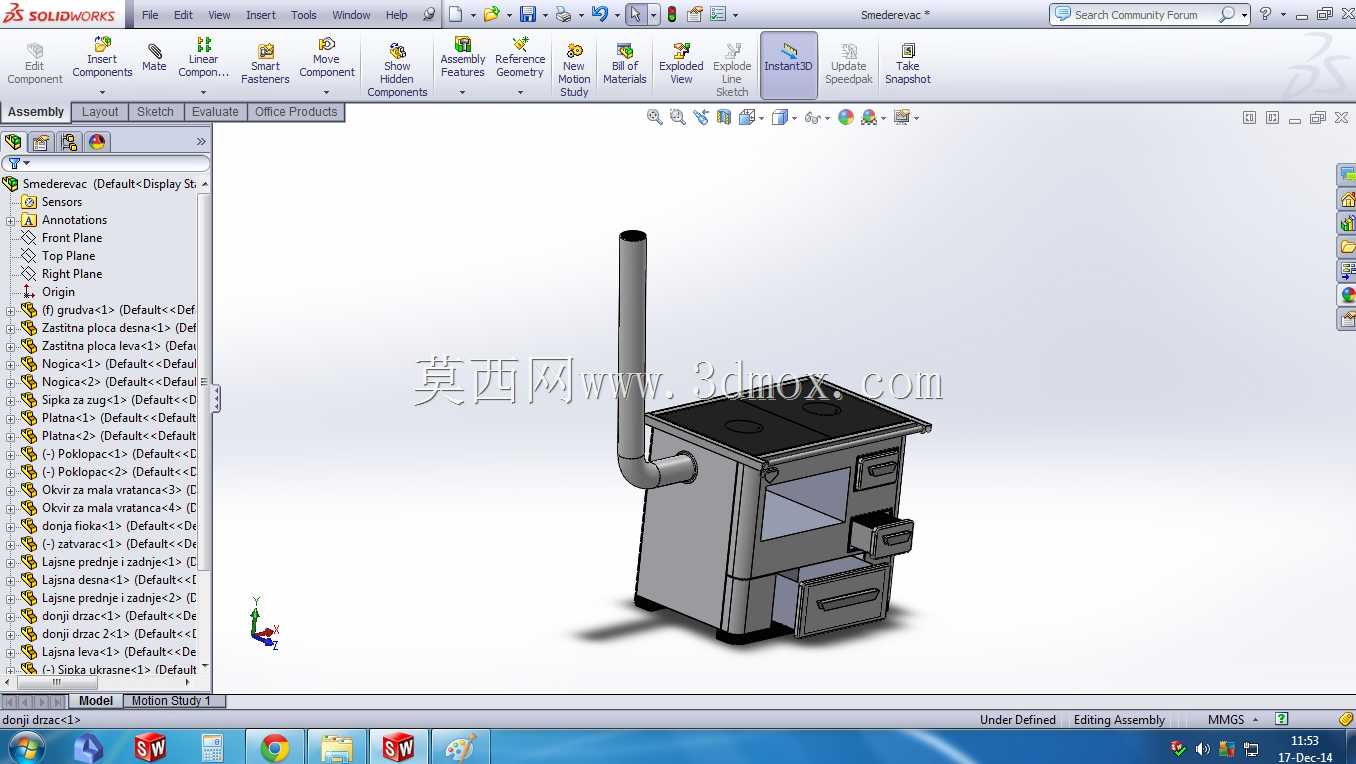
Task: Insert a Bill of Materials
Action: click(625, 64)
